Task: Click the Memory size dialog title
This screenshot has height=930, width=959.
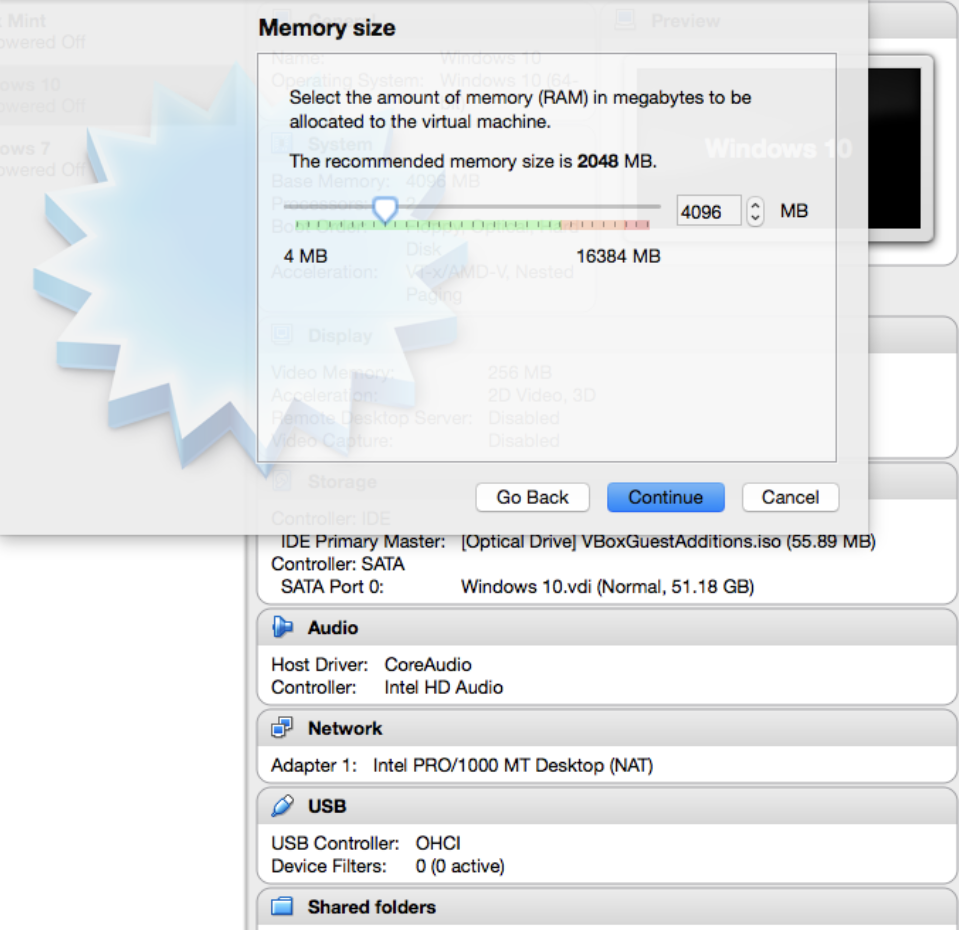Action: (x=327, y=28)
